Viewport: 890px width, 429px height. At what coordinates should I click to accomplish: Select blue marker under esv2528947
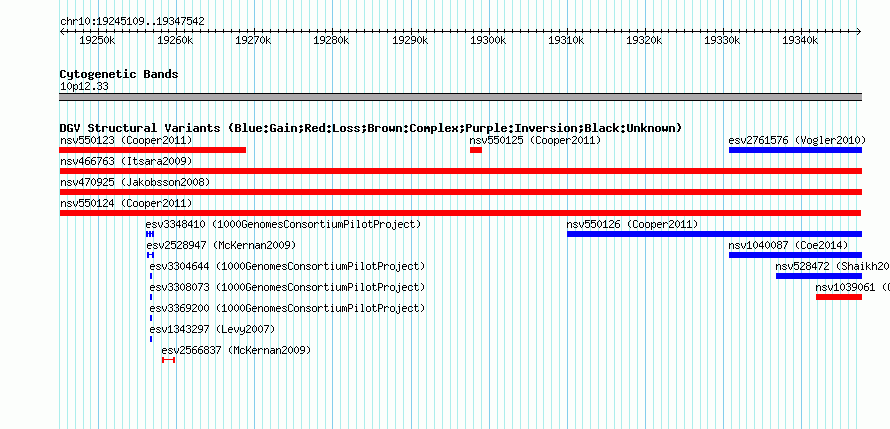point(150,255)
